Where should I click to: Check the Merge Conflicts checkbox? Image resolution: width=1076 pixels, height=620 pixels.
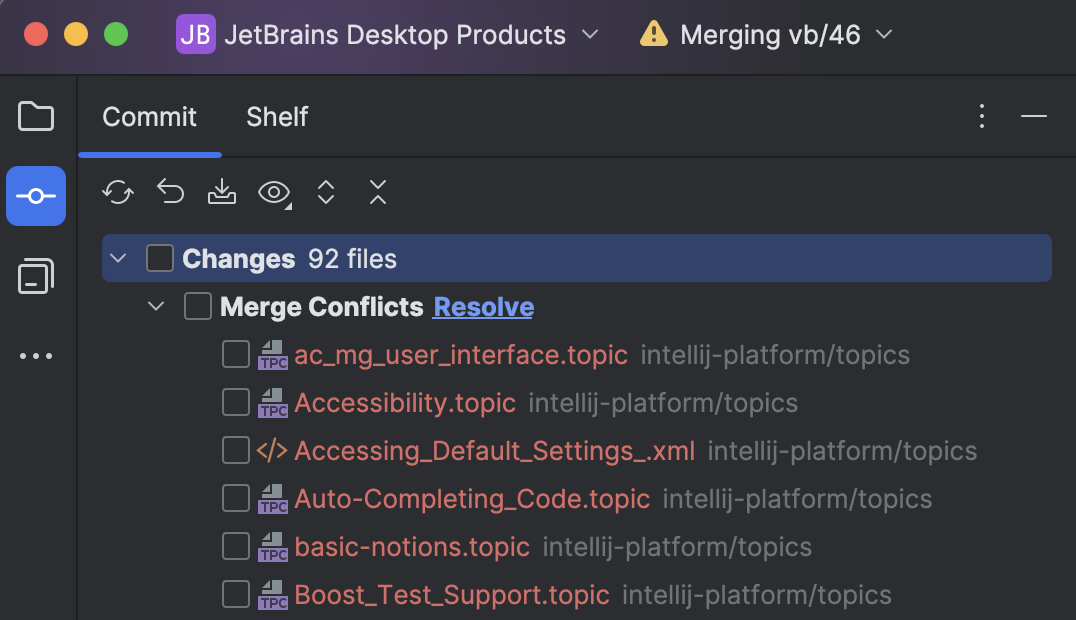[x=197, y=306]
